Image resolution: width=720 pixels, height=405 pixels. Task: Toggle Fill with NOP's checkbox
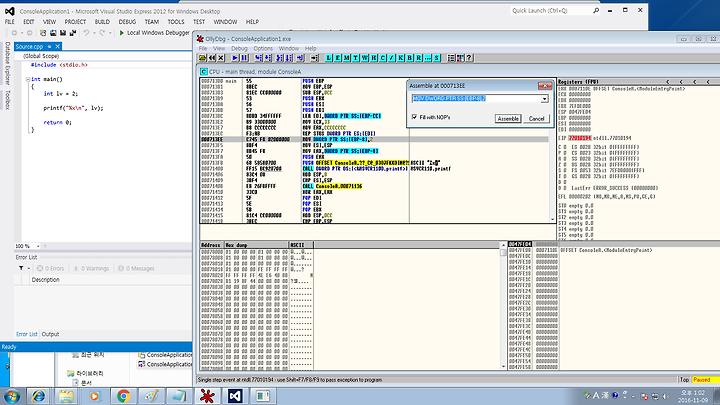coord(415,118)
